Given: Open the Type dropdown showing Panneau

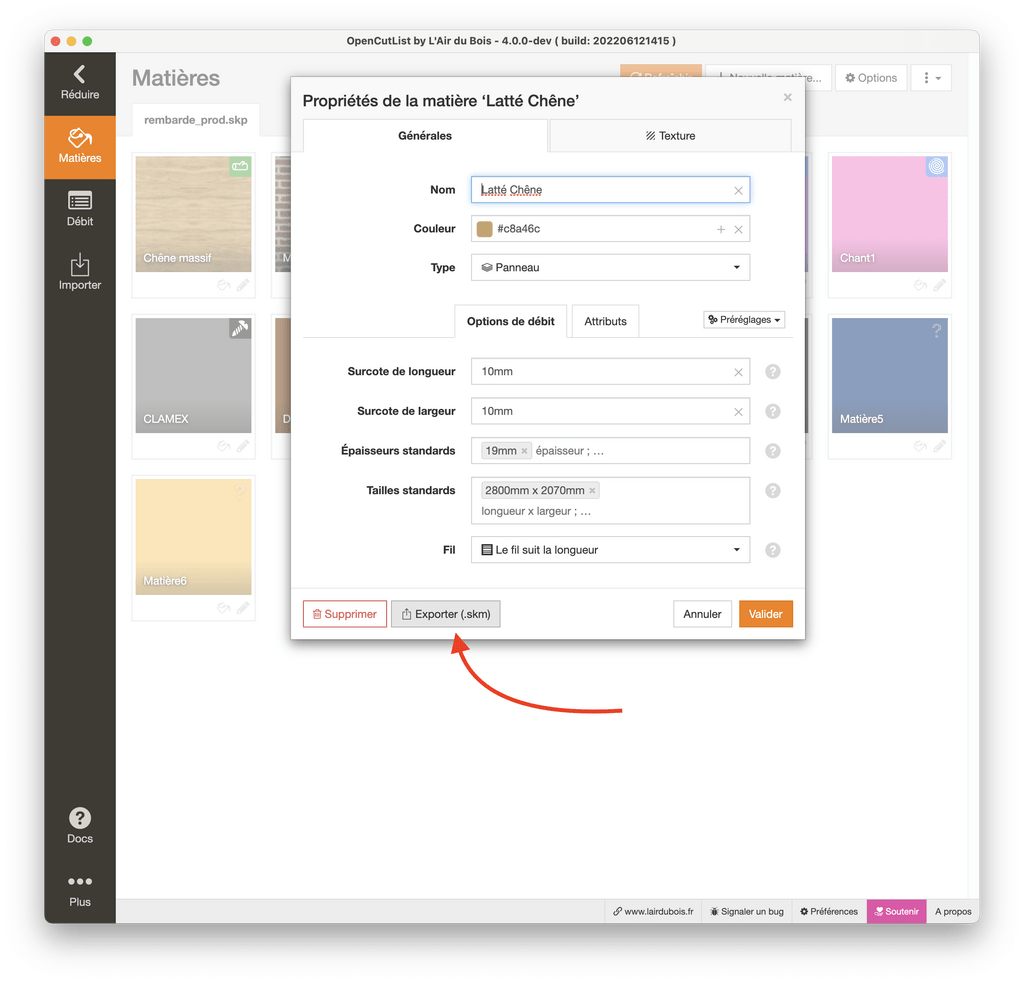Looking at the screenshot, I should tap(610, 268).
